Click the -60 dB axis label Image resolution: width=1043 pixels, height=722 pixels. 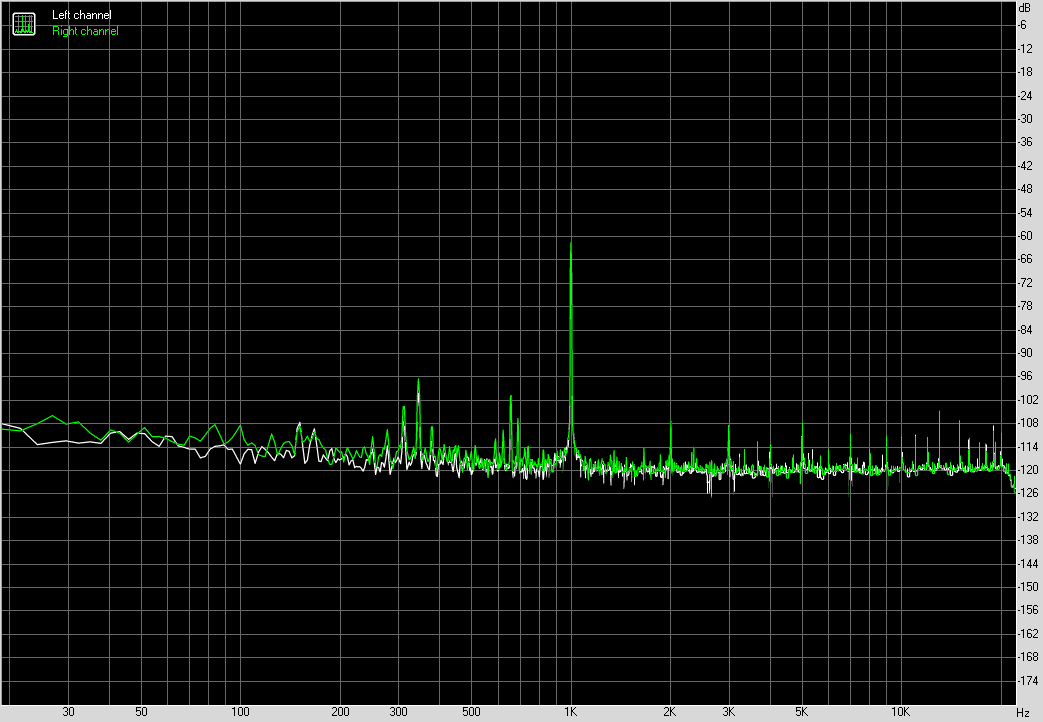point(1025,236)
